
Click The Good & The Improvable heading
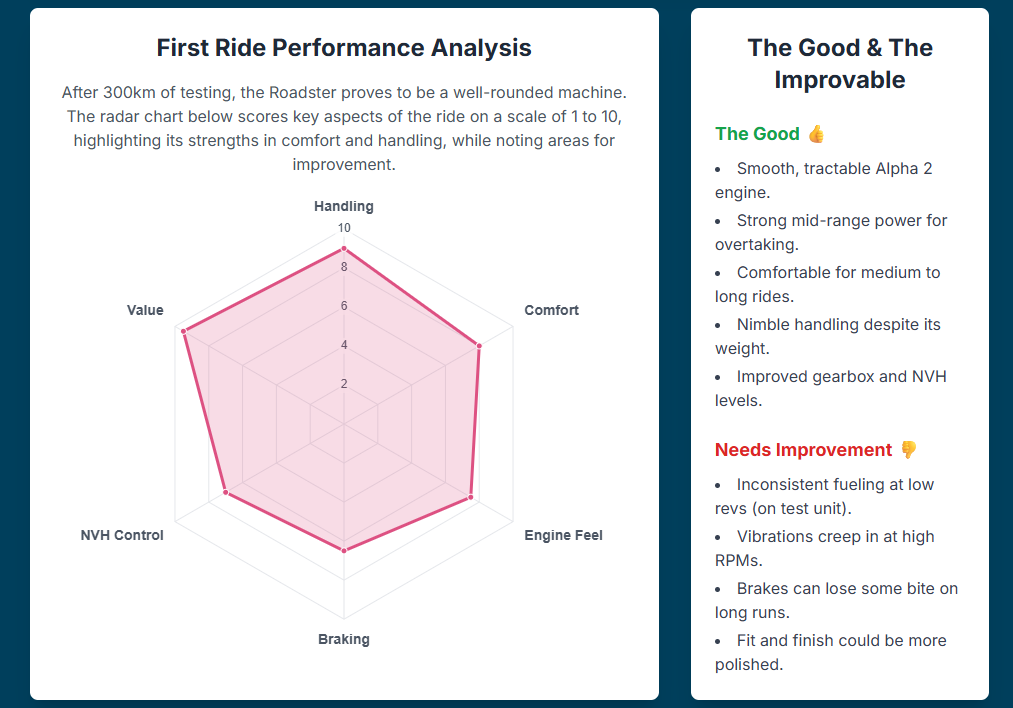840,63
